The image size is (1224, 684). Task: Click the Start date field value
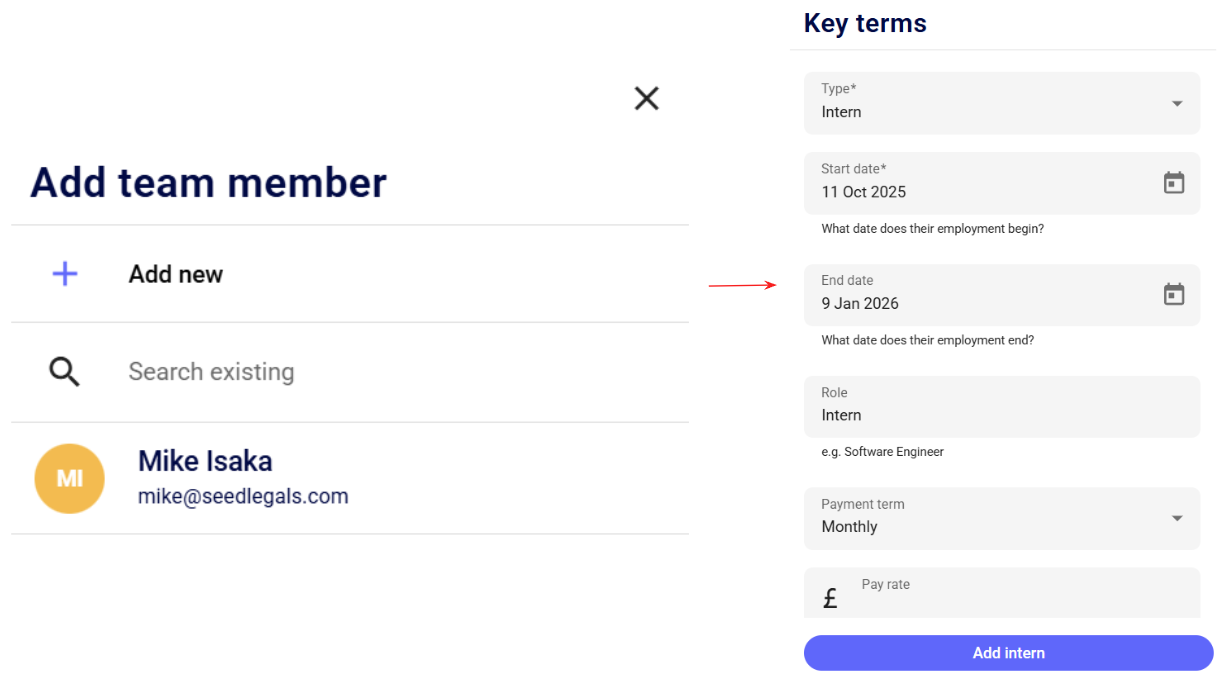coord(864,192)
